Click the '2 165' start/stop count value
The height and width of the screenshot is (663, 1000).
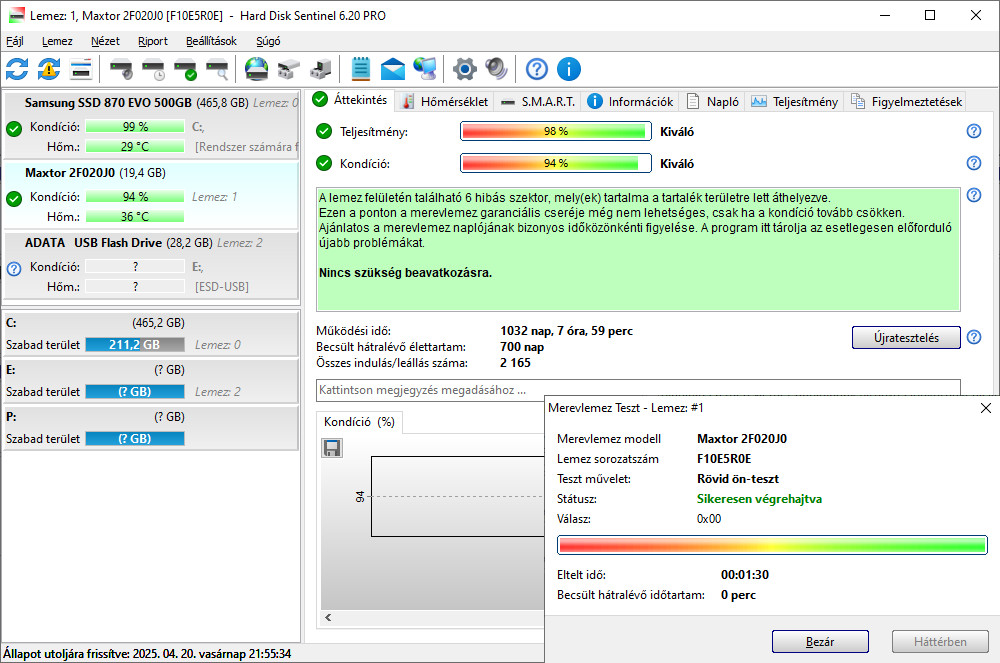pos(515,363)
